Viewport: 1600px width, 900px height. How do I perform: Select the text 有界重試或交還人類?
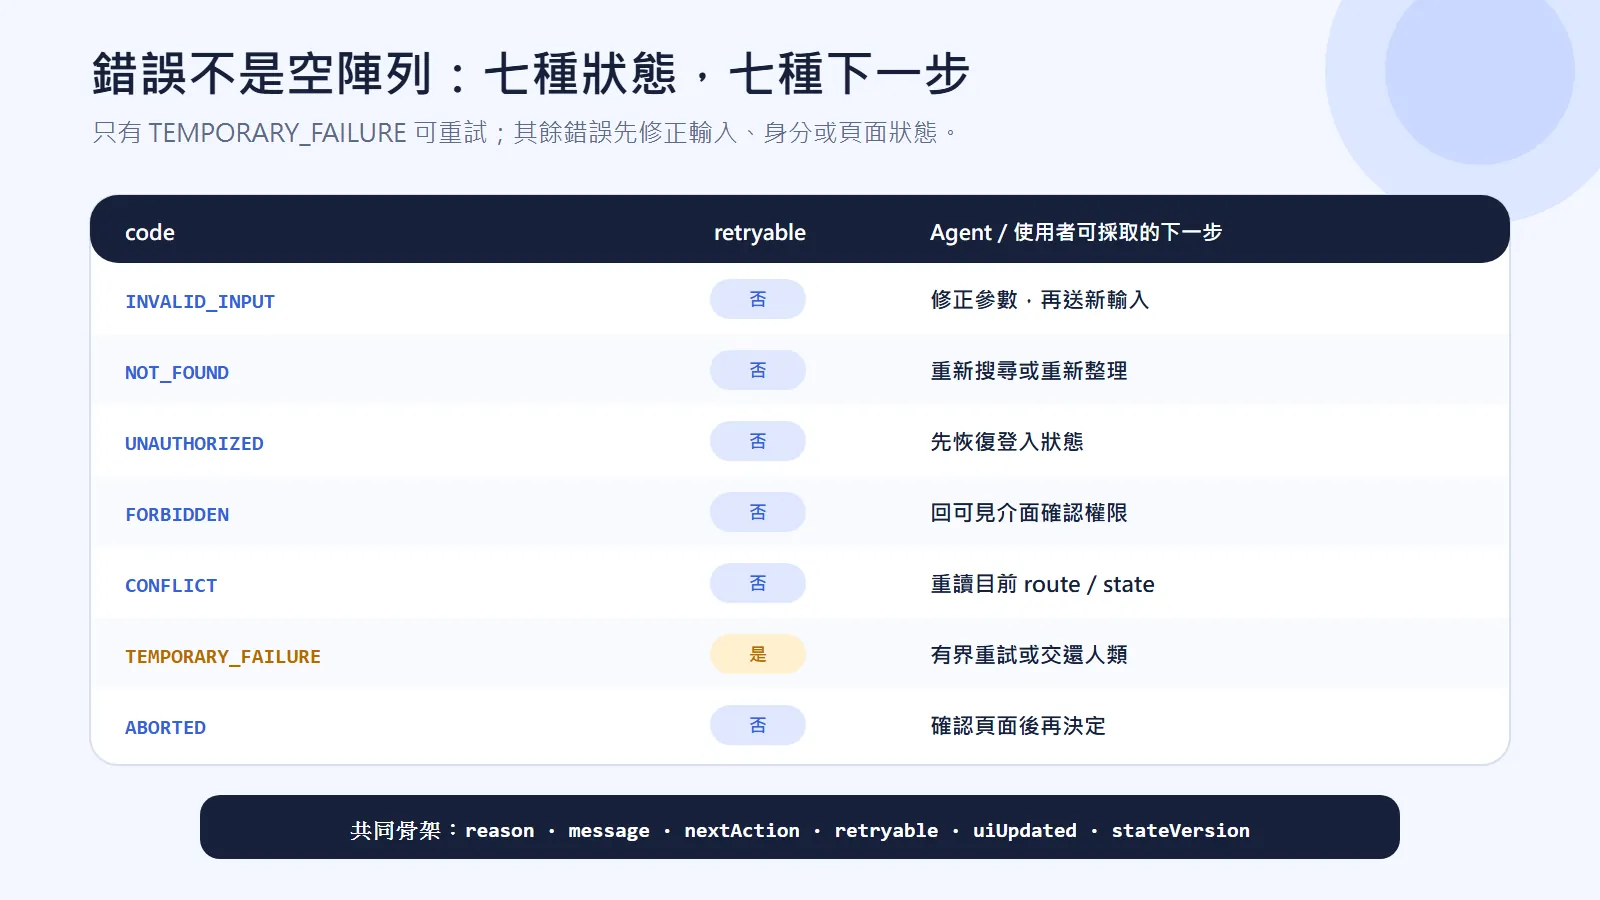tap(1029, 655)
